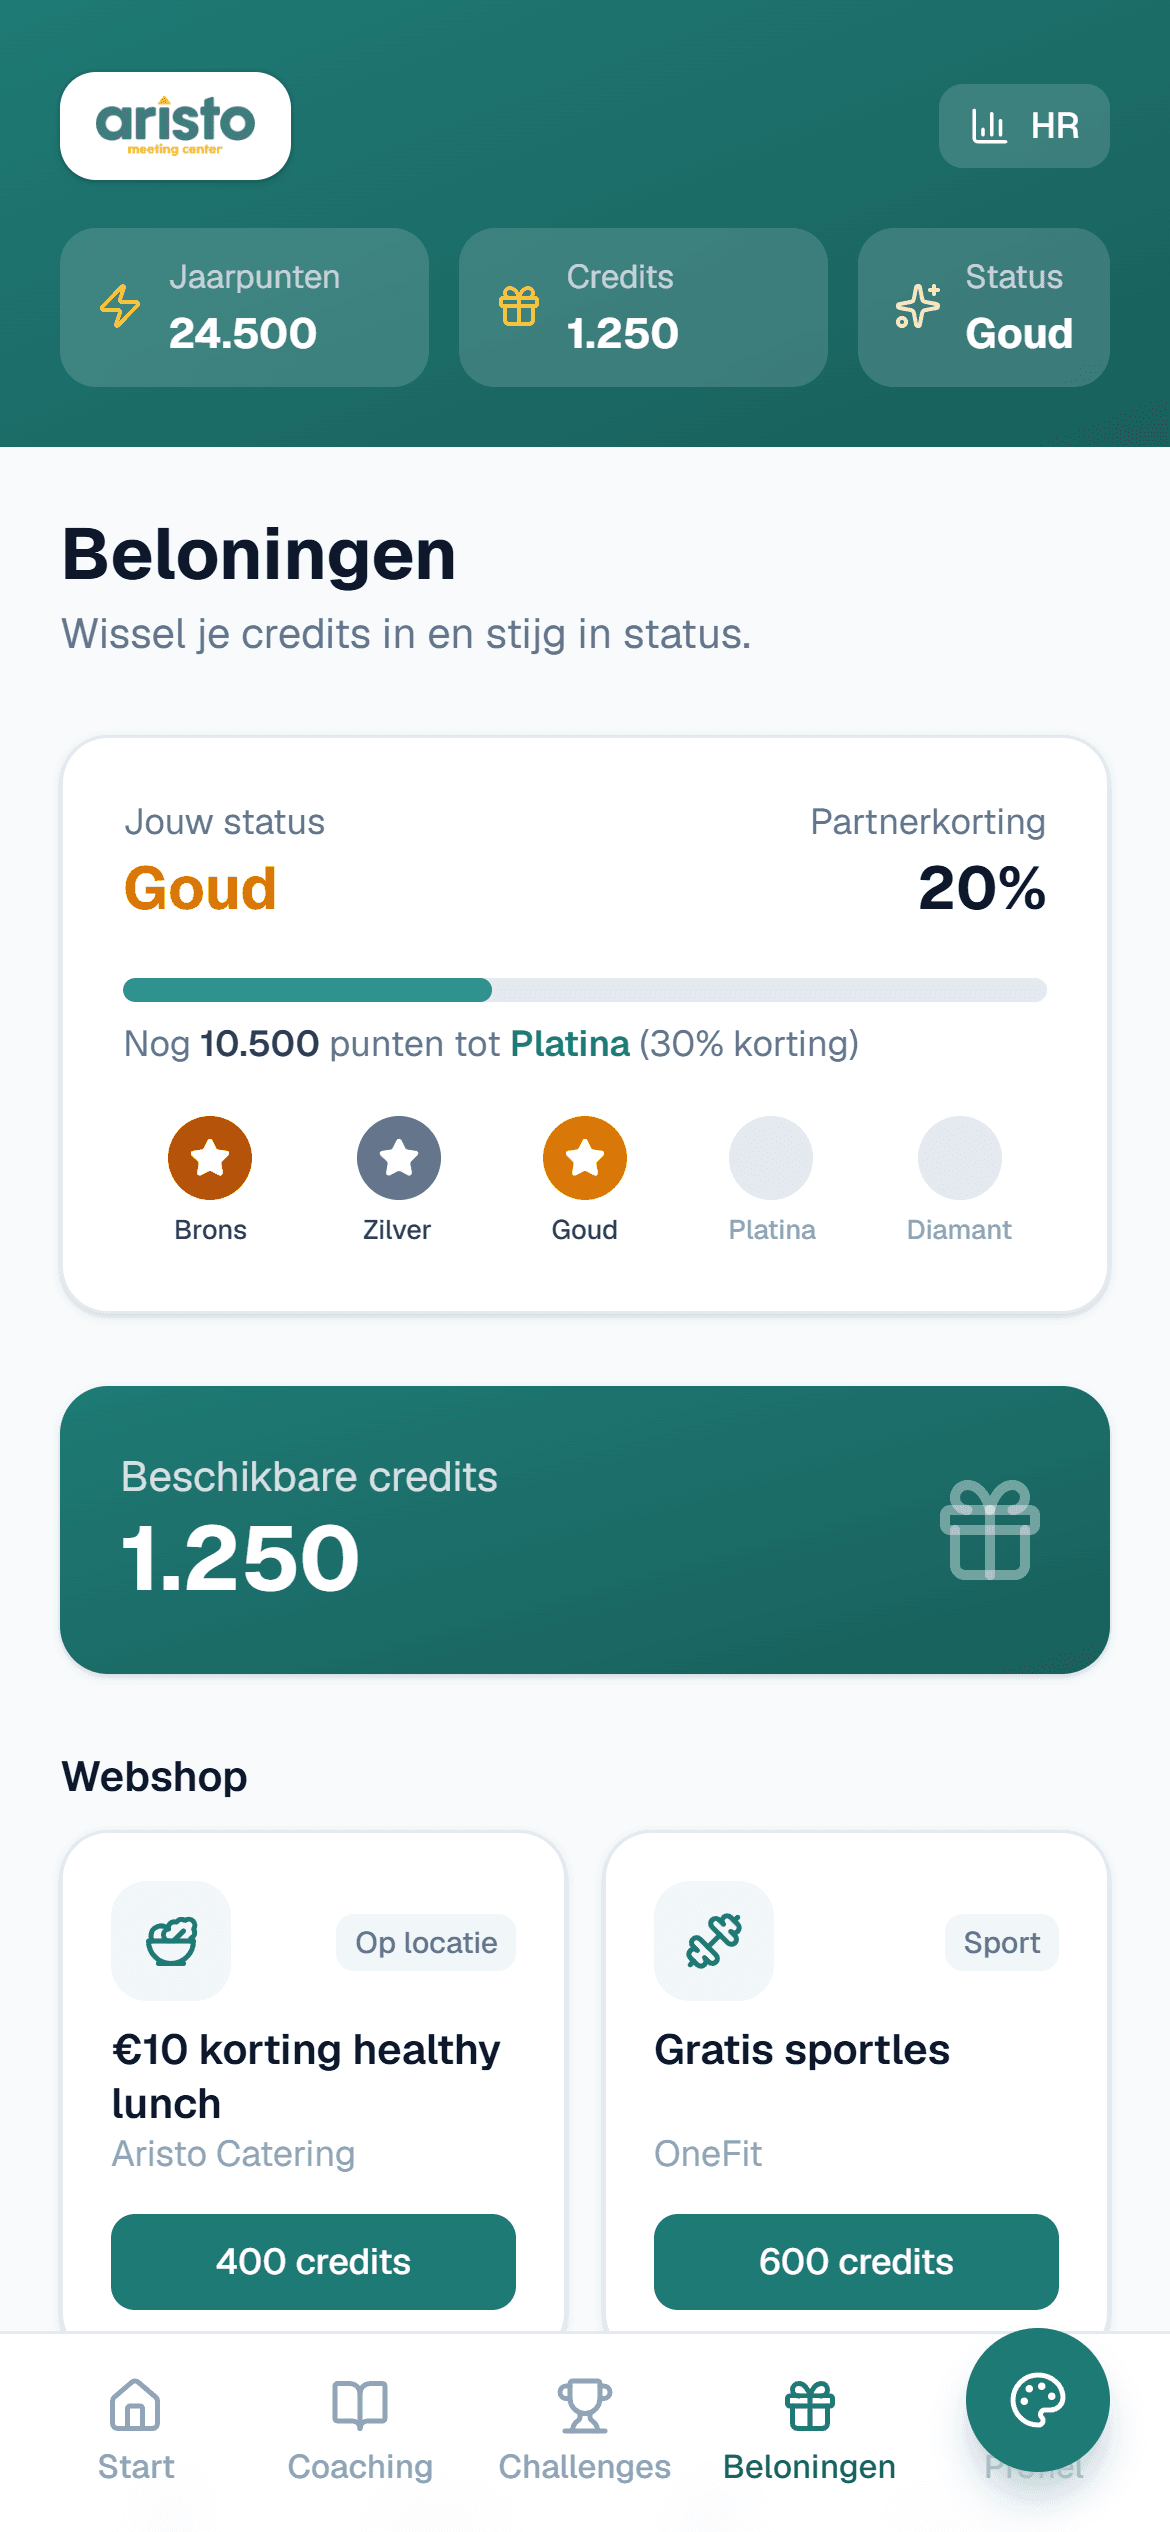Select the Zilver star badge
The height and width of the screenshot is (2532, 1170).
(399, 1158)
